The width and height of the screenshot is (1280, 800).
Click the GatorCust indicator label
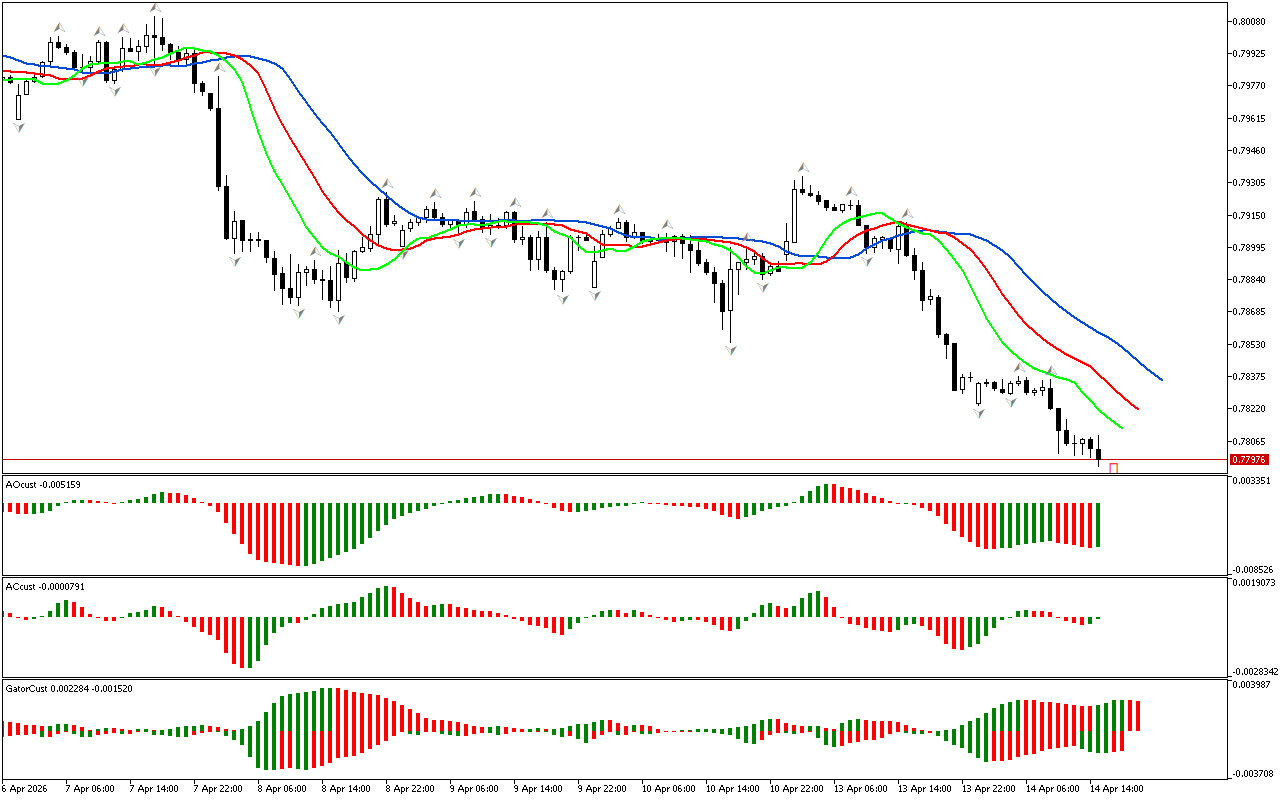[x=69, y=688]
